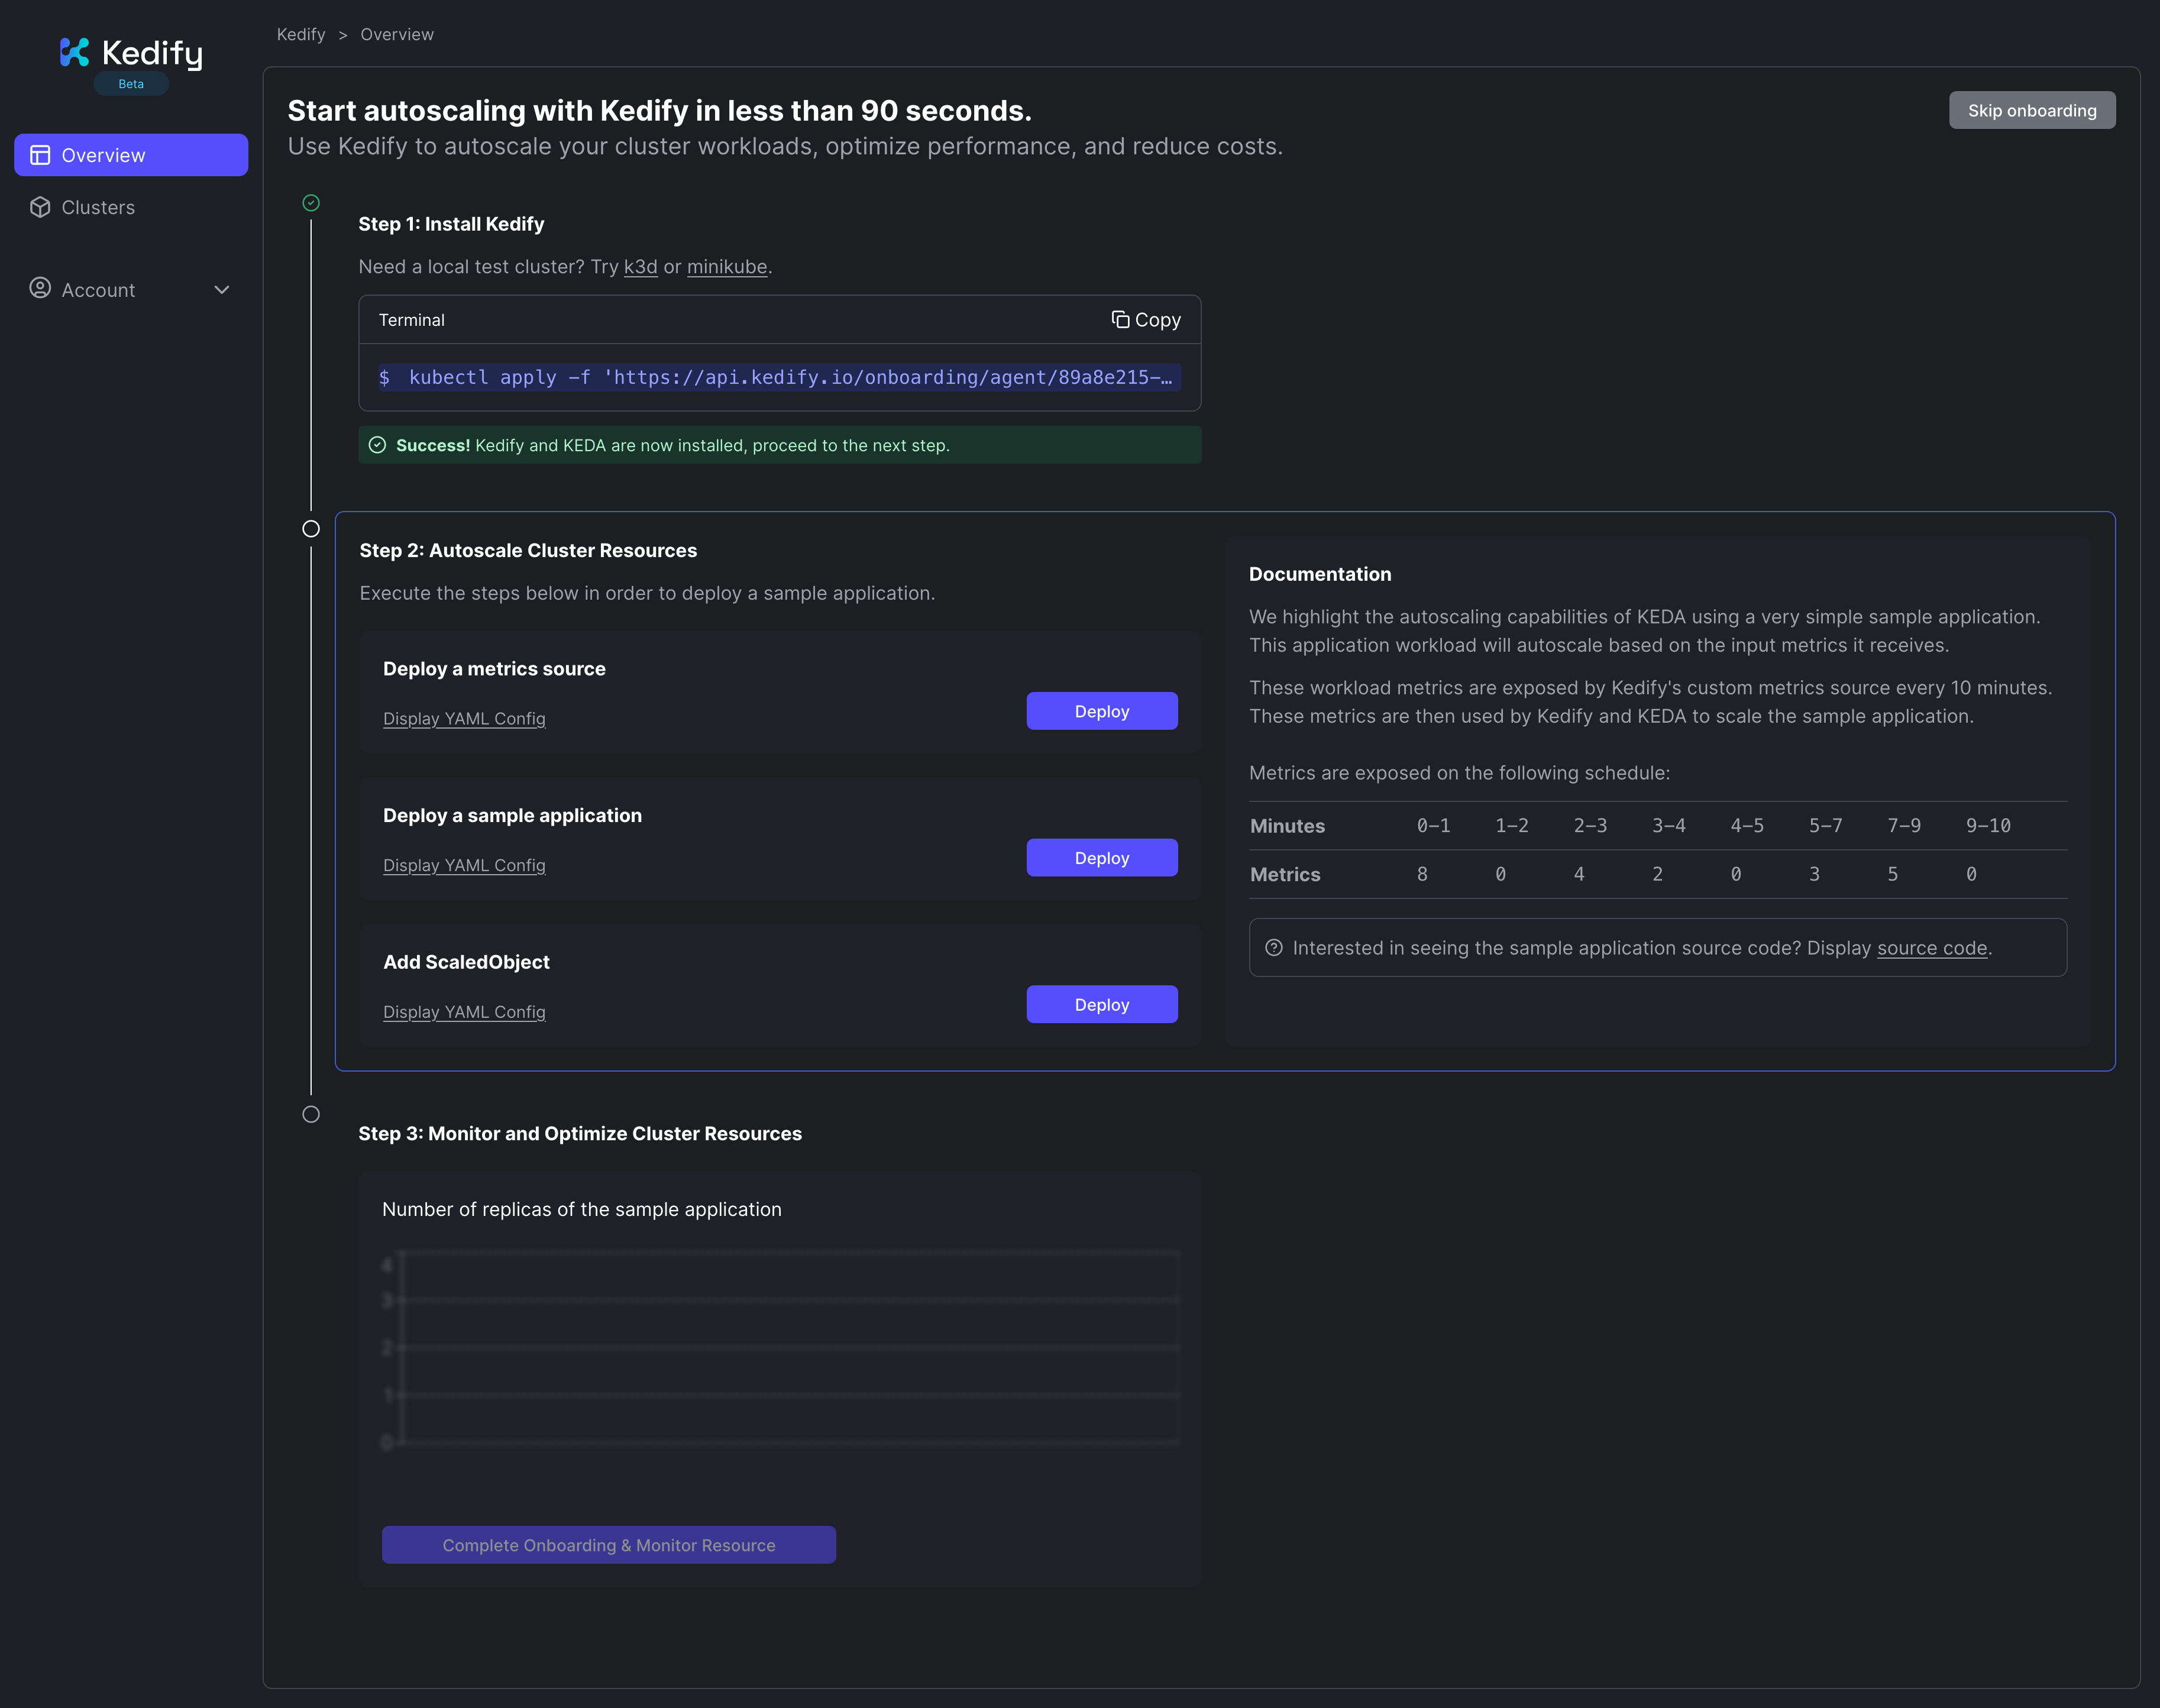Click the metrics value '8' cell

click(x=1422, y=874)
